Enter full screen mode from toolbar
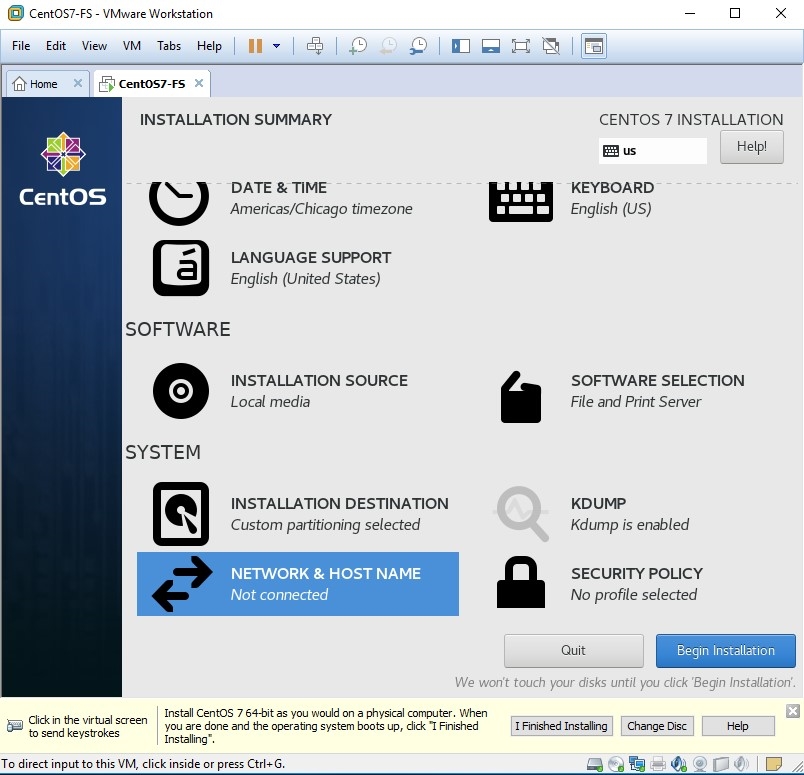The width and height of the screenshot is (804, 775). 520,46
